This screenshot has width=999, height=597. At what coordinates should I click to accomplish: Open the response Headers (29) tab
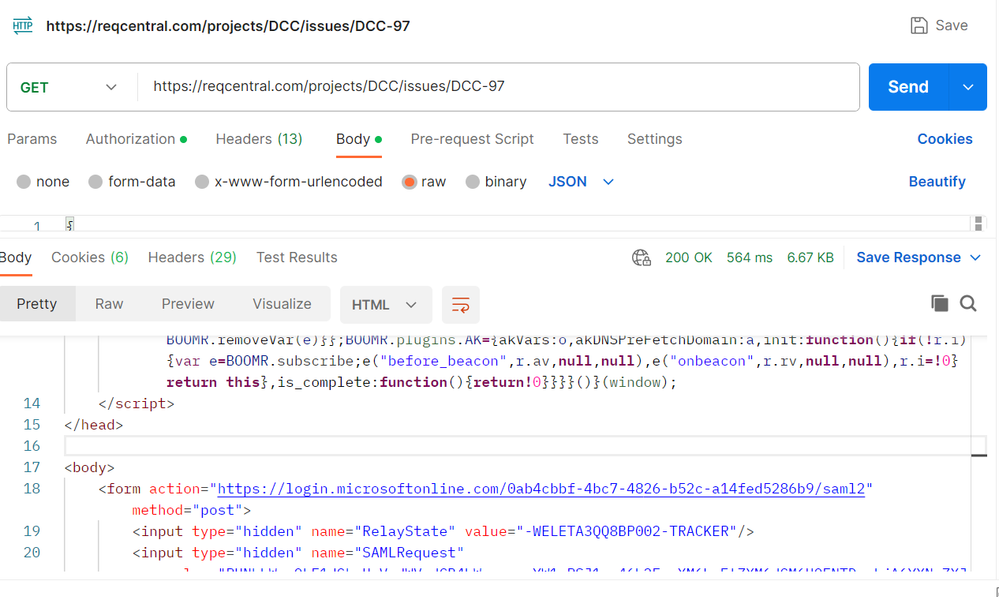tap(192, 257)
